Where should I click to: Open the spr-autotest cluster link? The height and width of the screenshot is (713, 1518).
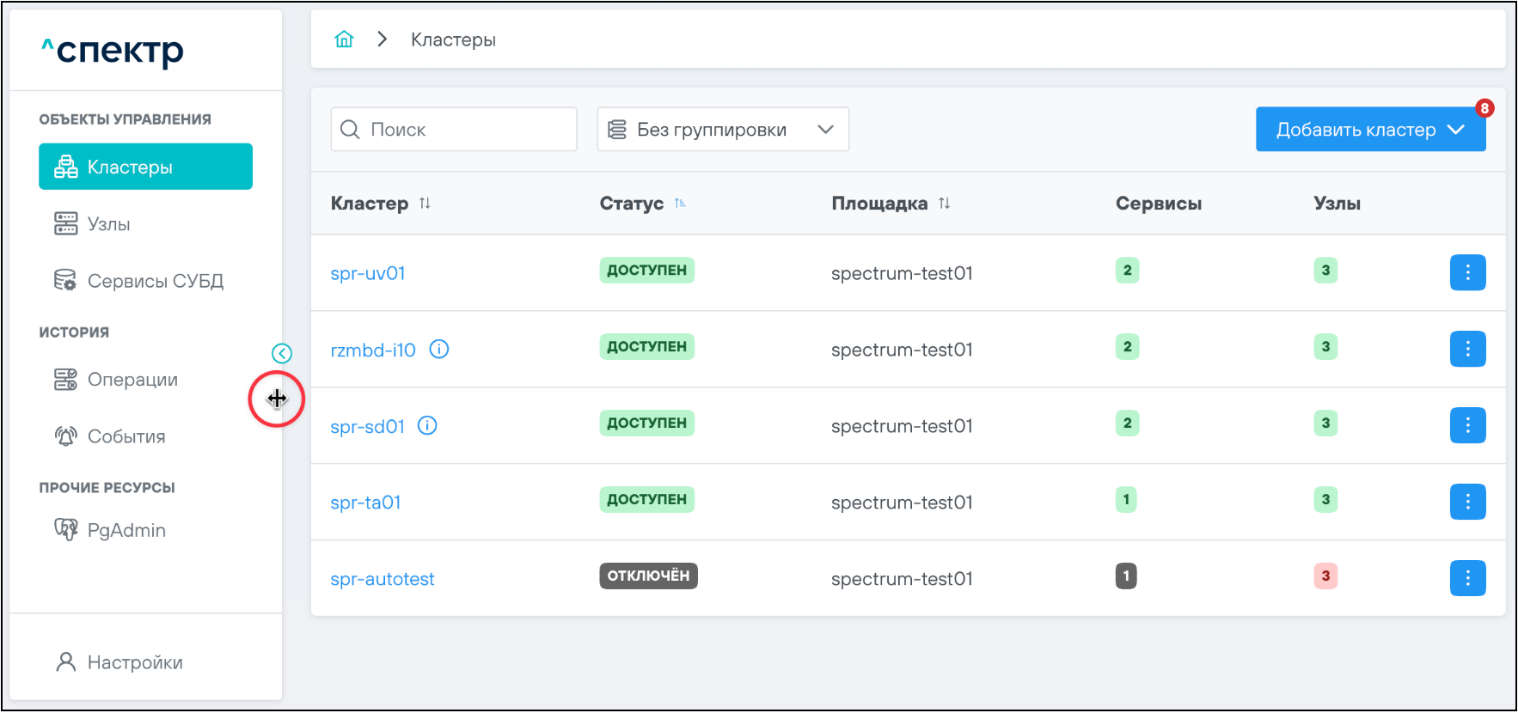[x=382, y=579]
